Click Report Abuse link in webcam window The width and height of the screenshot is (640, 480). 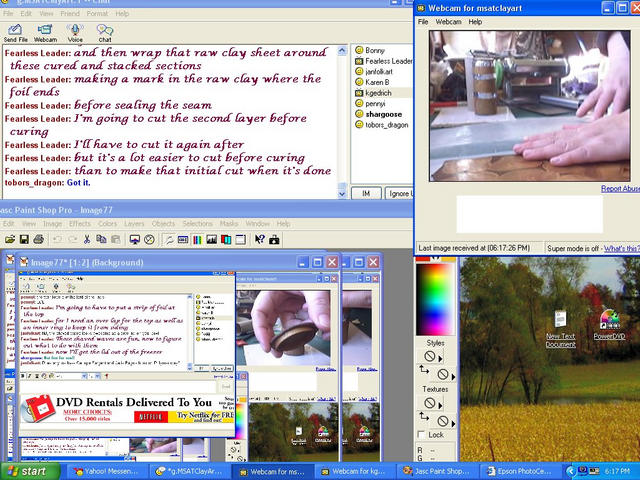620,189
